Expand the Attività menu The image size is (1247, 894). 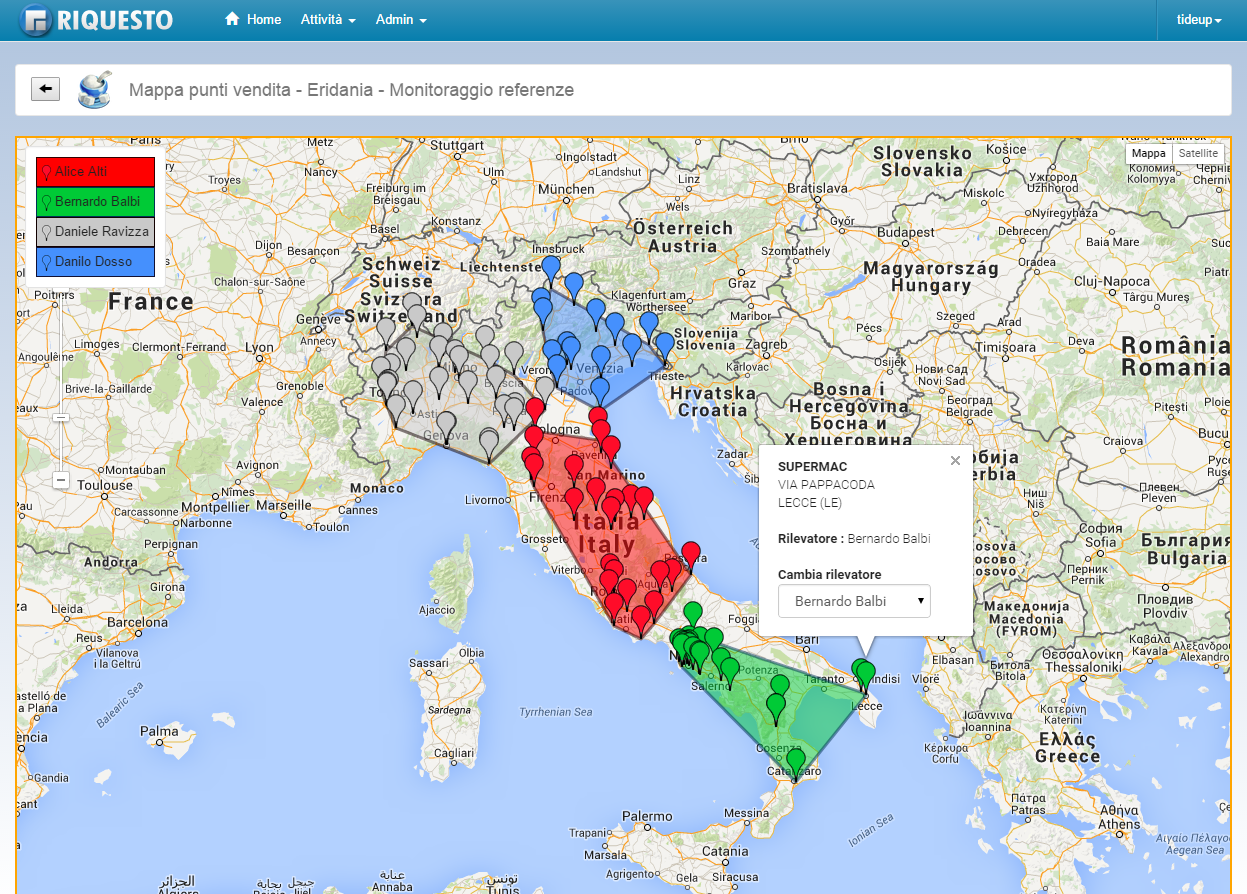(x=328, y=20)
